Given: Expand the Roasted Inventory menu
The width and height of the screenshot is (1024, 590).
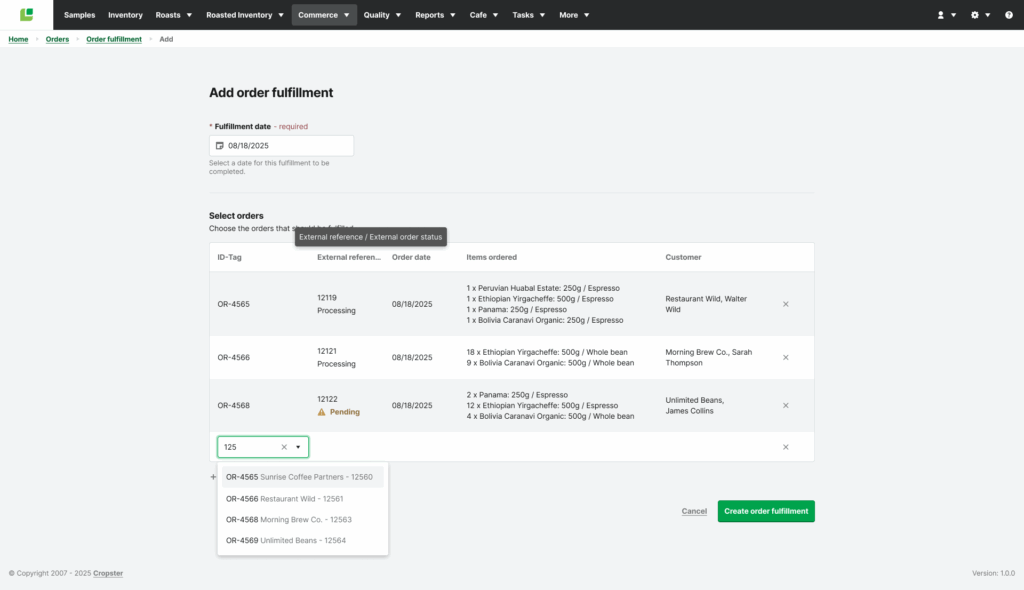Looking at the screenshot, I should click(x=245, y=15).
